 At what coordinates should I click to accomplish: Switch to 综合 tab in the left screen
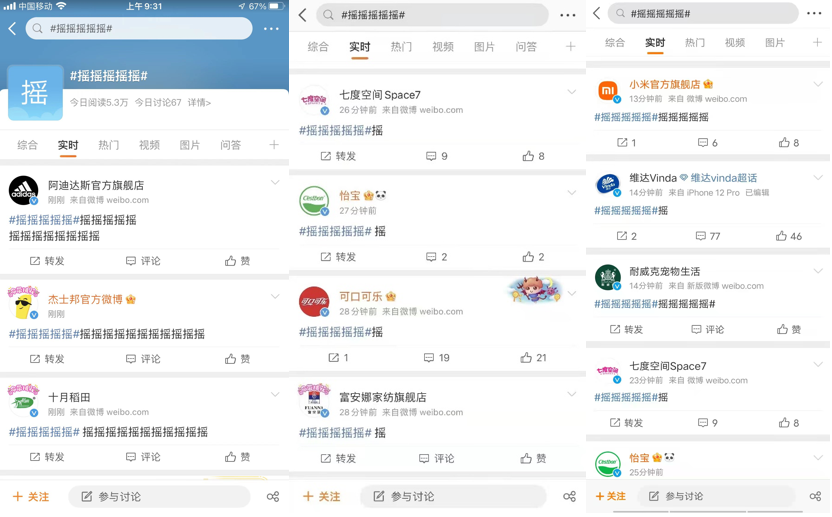click(28, 145)
